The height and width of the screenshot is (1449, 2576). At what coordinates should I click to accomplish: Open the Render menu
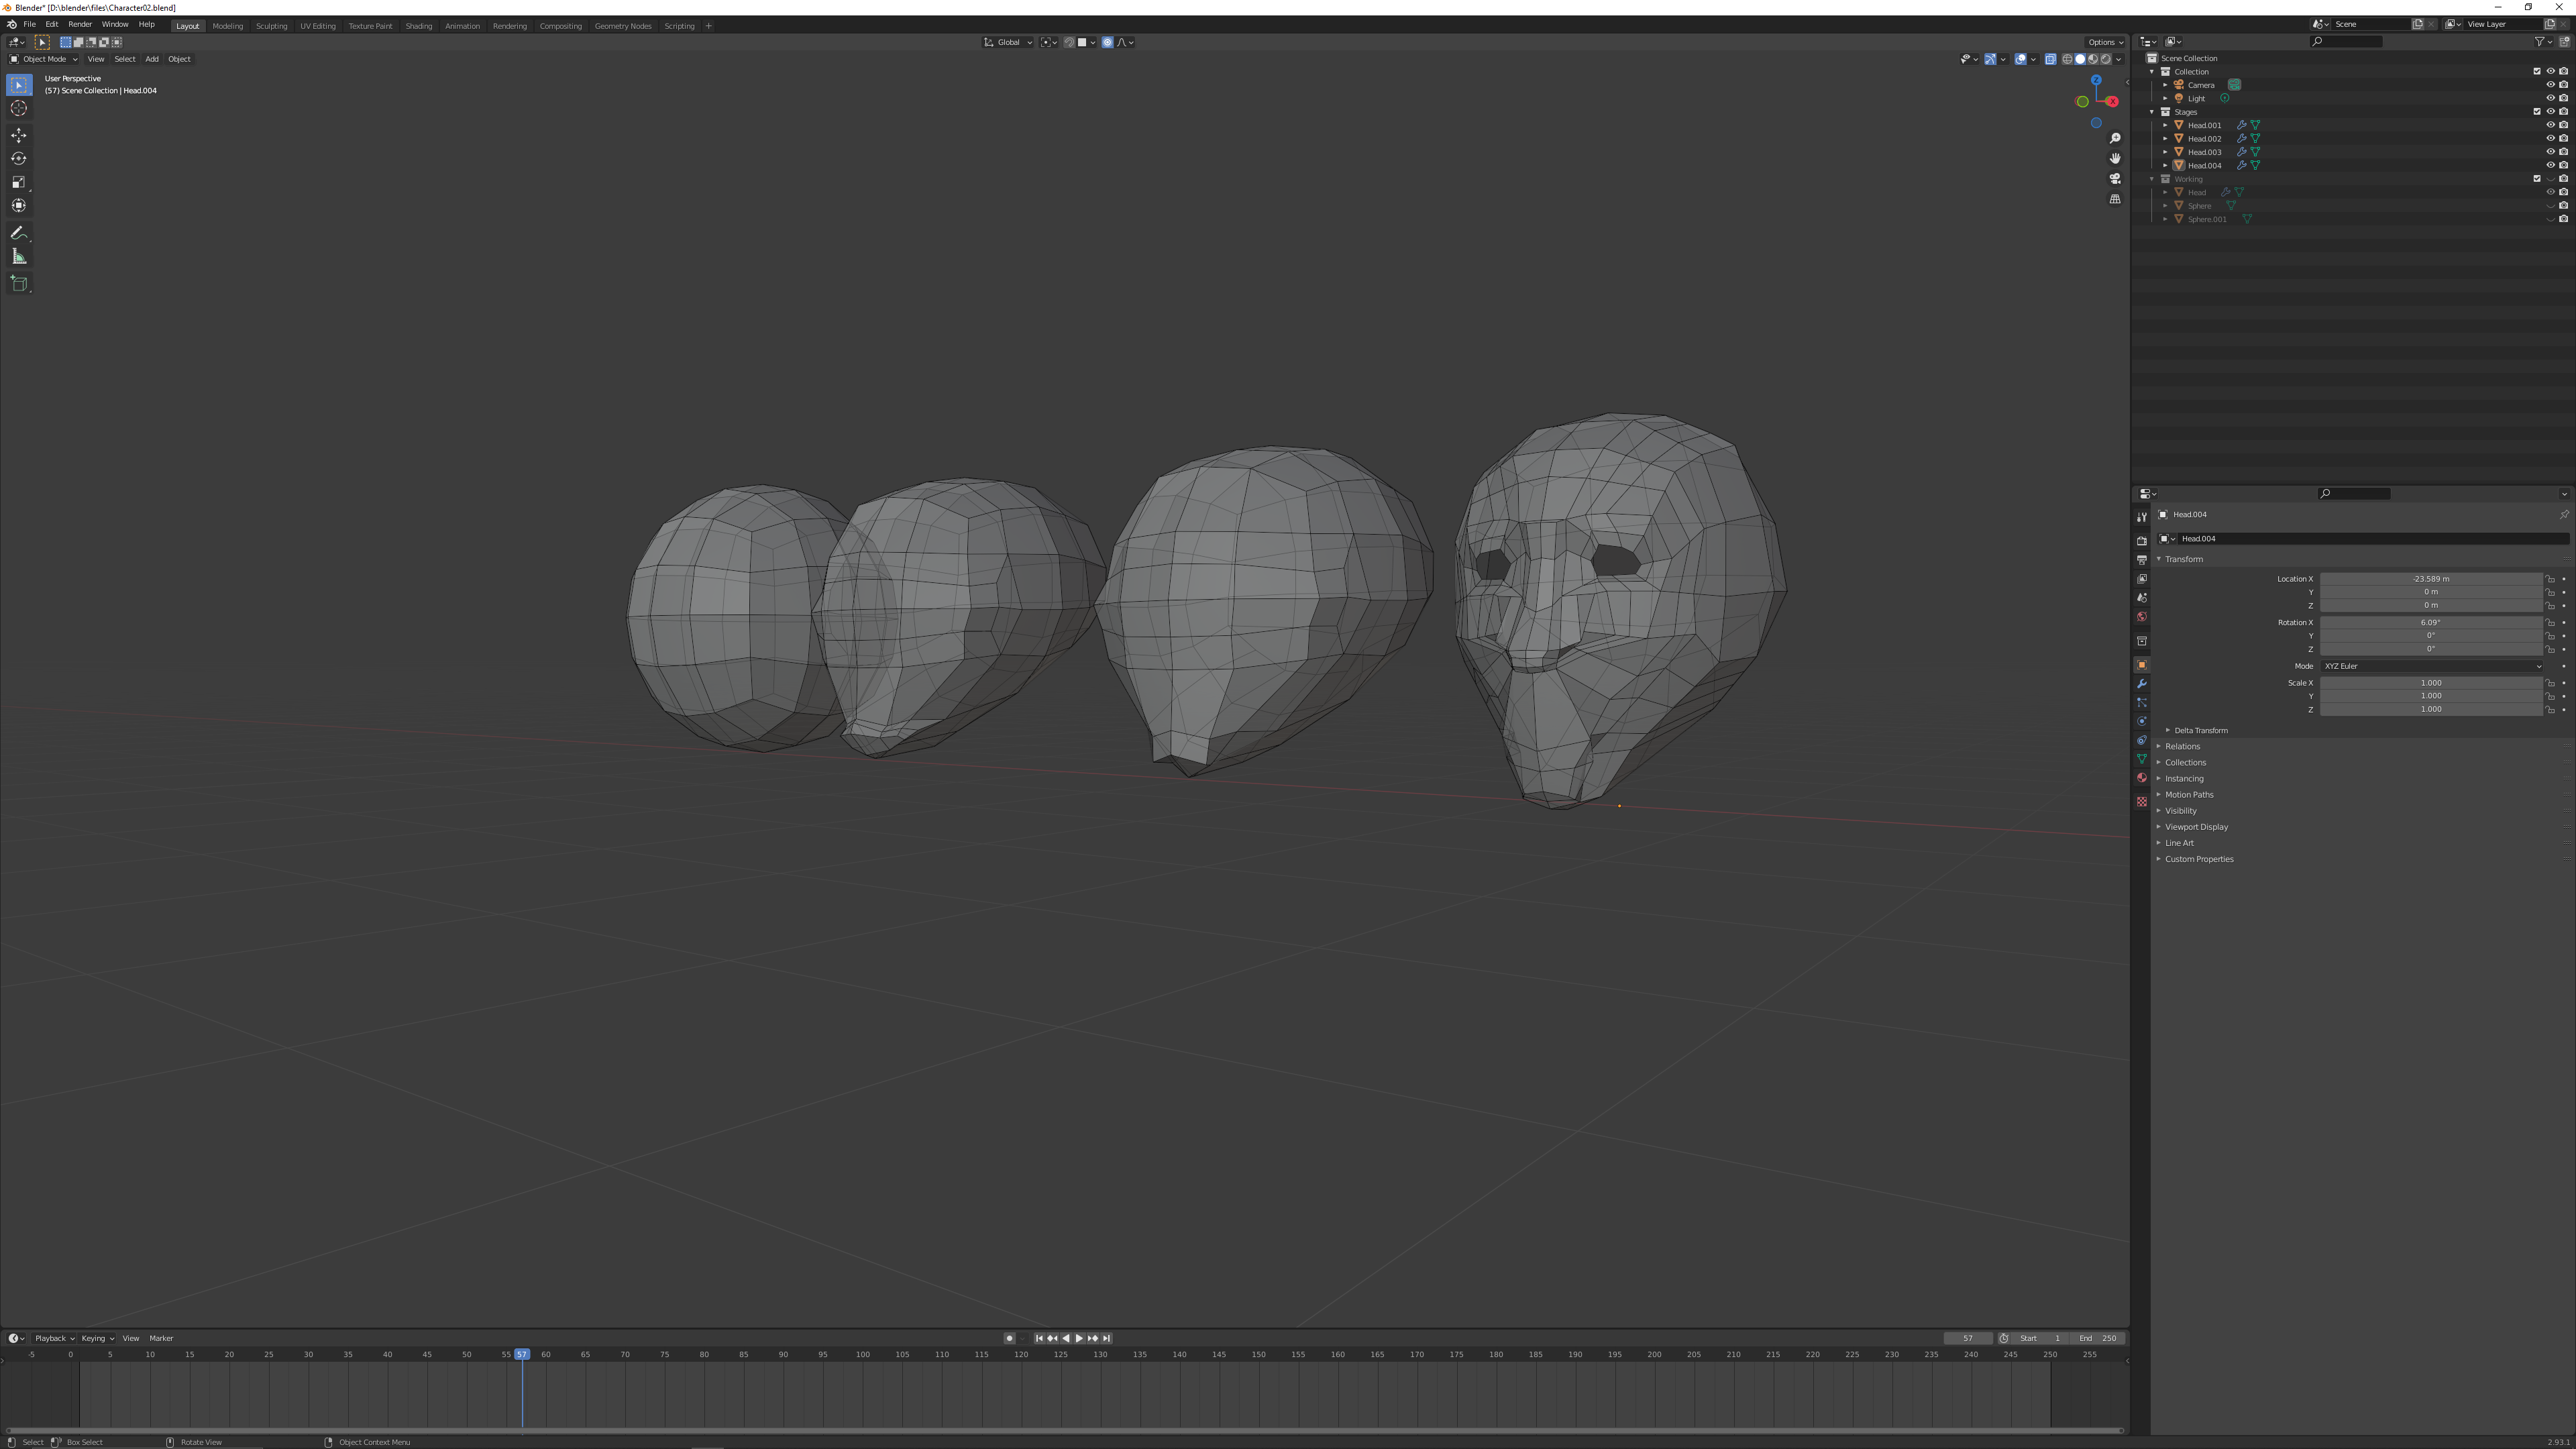(x=80, y=24)
